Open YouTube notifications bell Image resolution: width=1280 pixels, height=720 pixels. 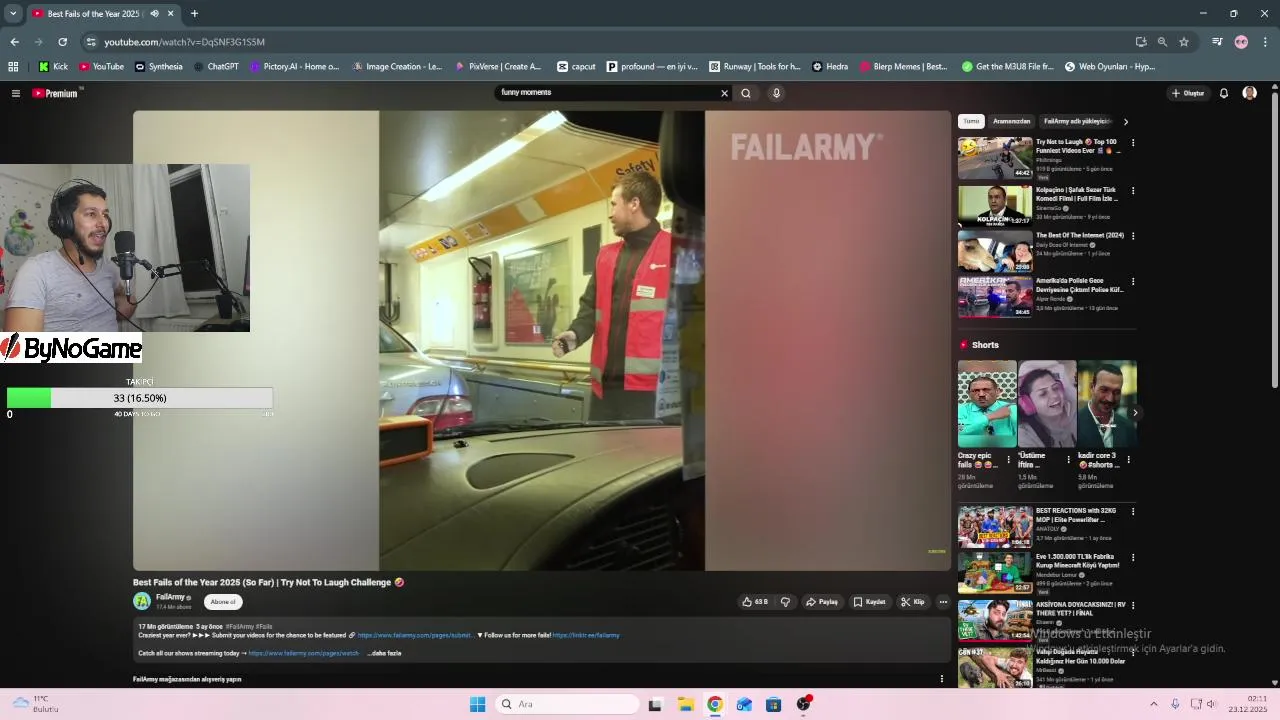pyautogui.click(x=1224, y=93)
